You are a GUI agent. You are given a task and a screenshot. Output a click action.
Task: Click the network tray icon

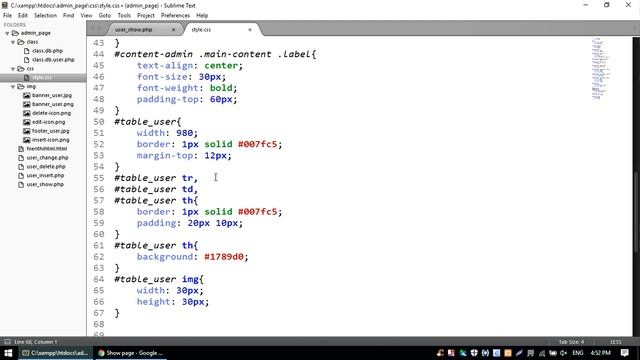click(x=542, y=353)
